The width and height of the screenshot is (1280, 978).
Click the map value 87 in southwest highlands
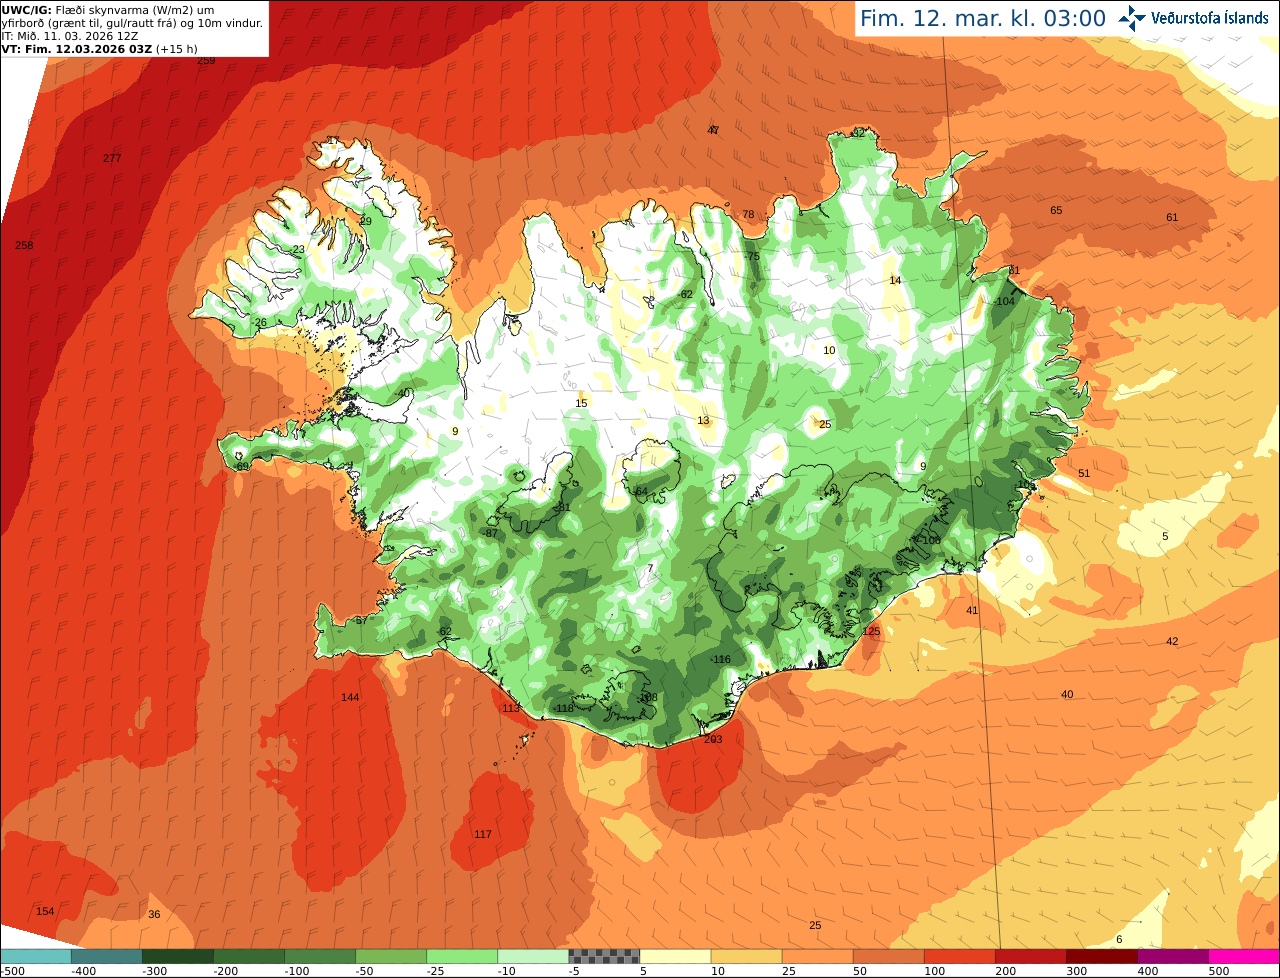coord(490,533)
